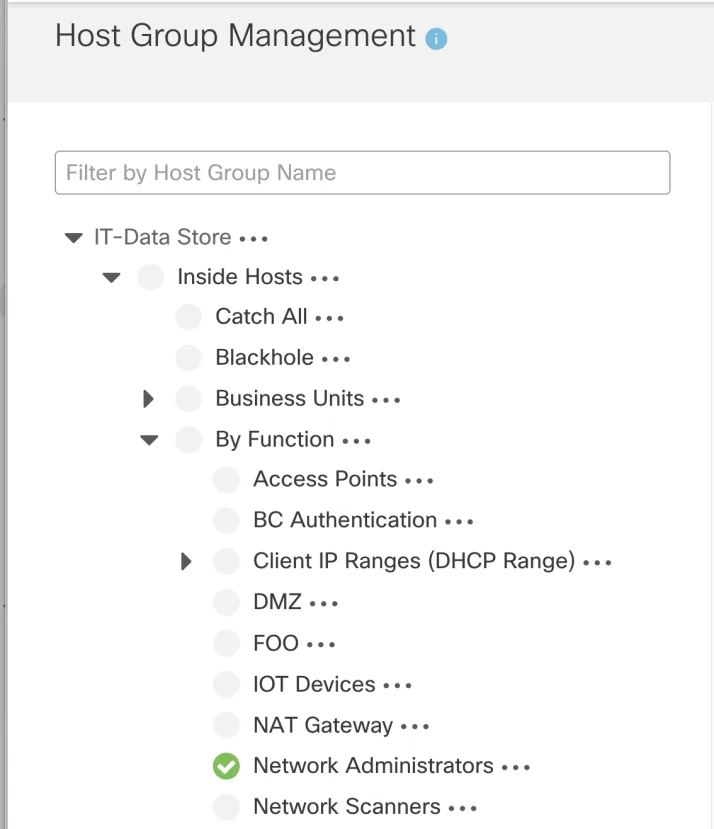Screen dimensions: 714x829
Task: Deselect the green Network Administrators checkmark
Action: 226,766
